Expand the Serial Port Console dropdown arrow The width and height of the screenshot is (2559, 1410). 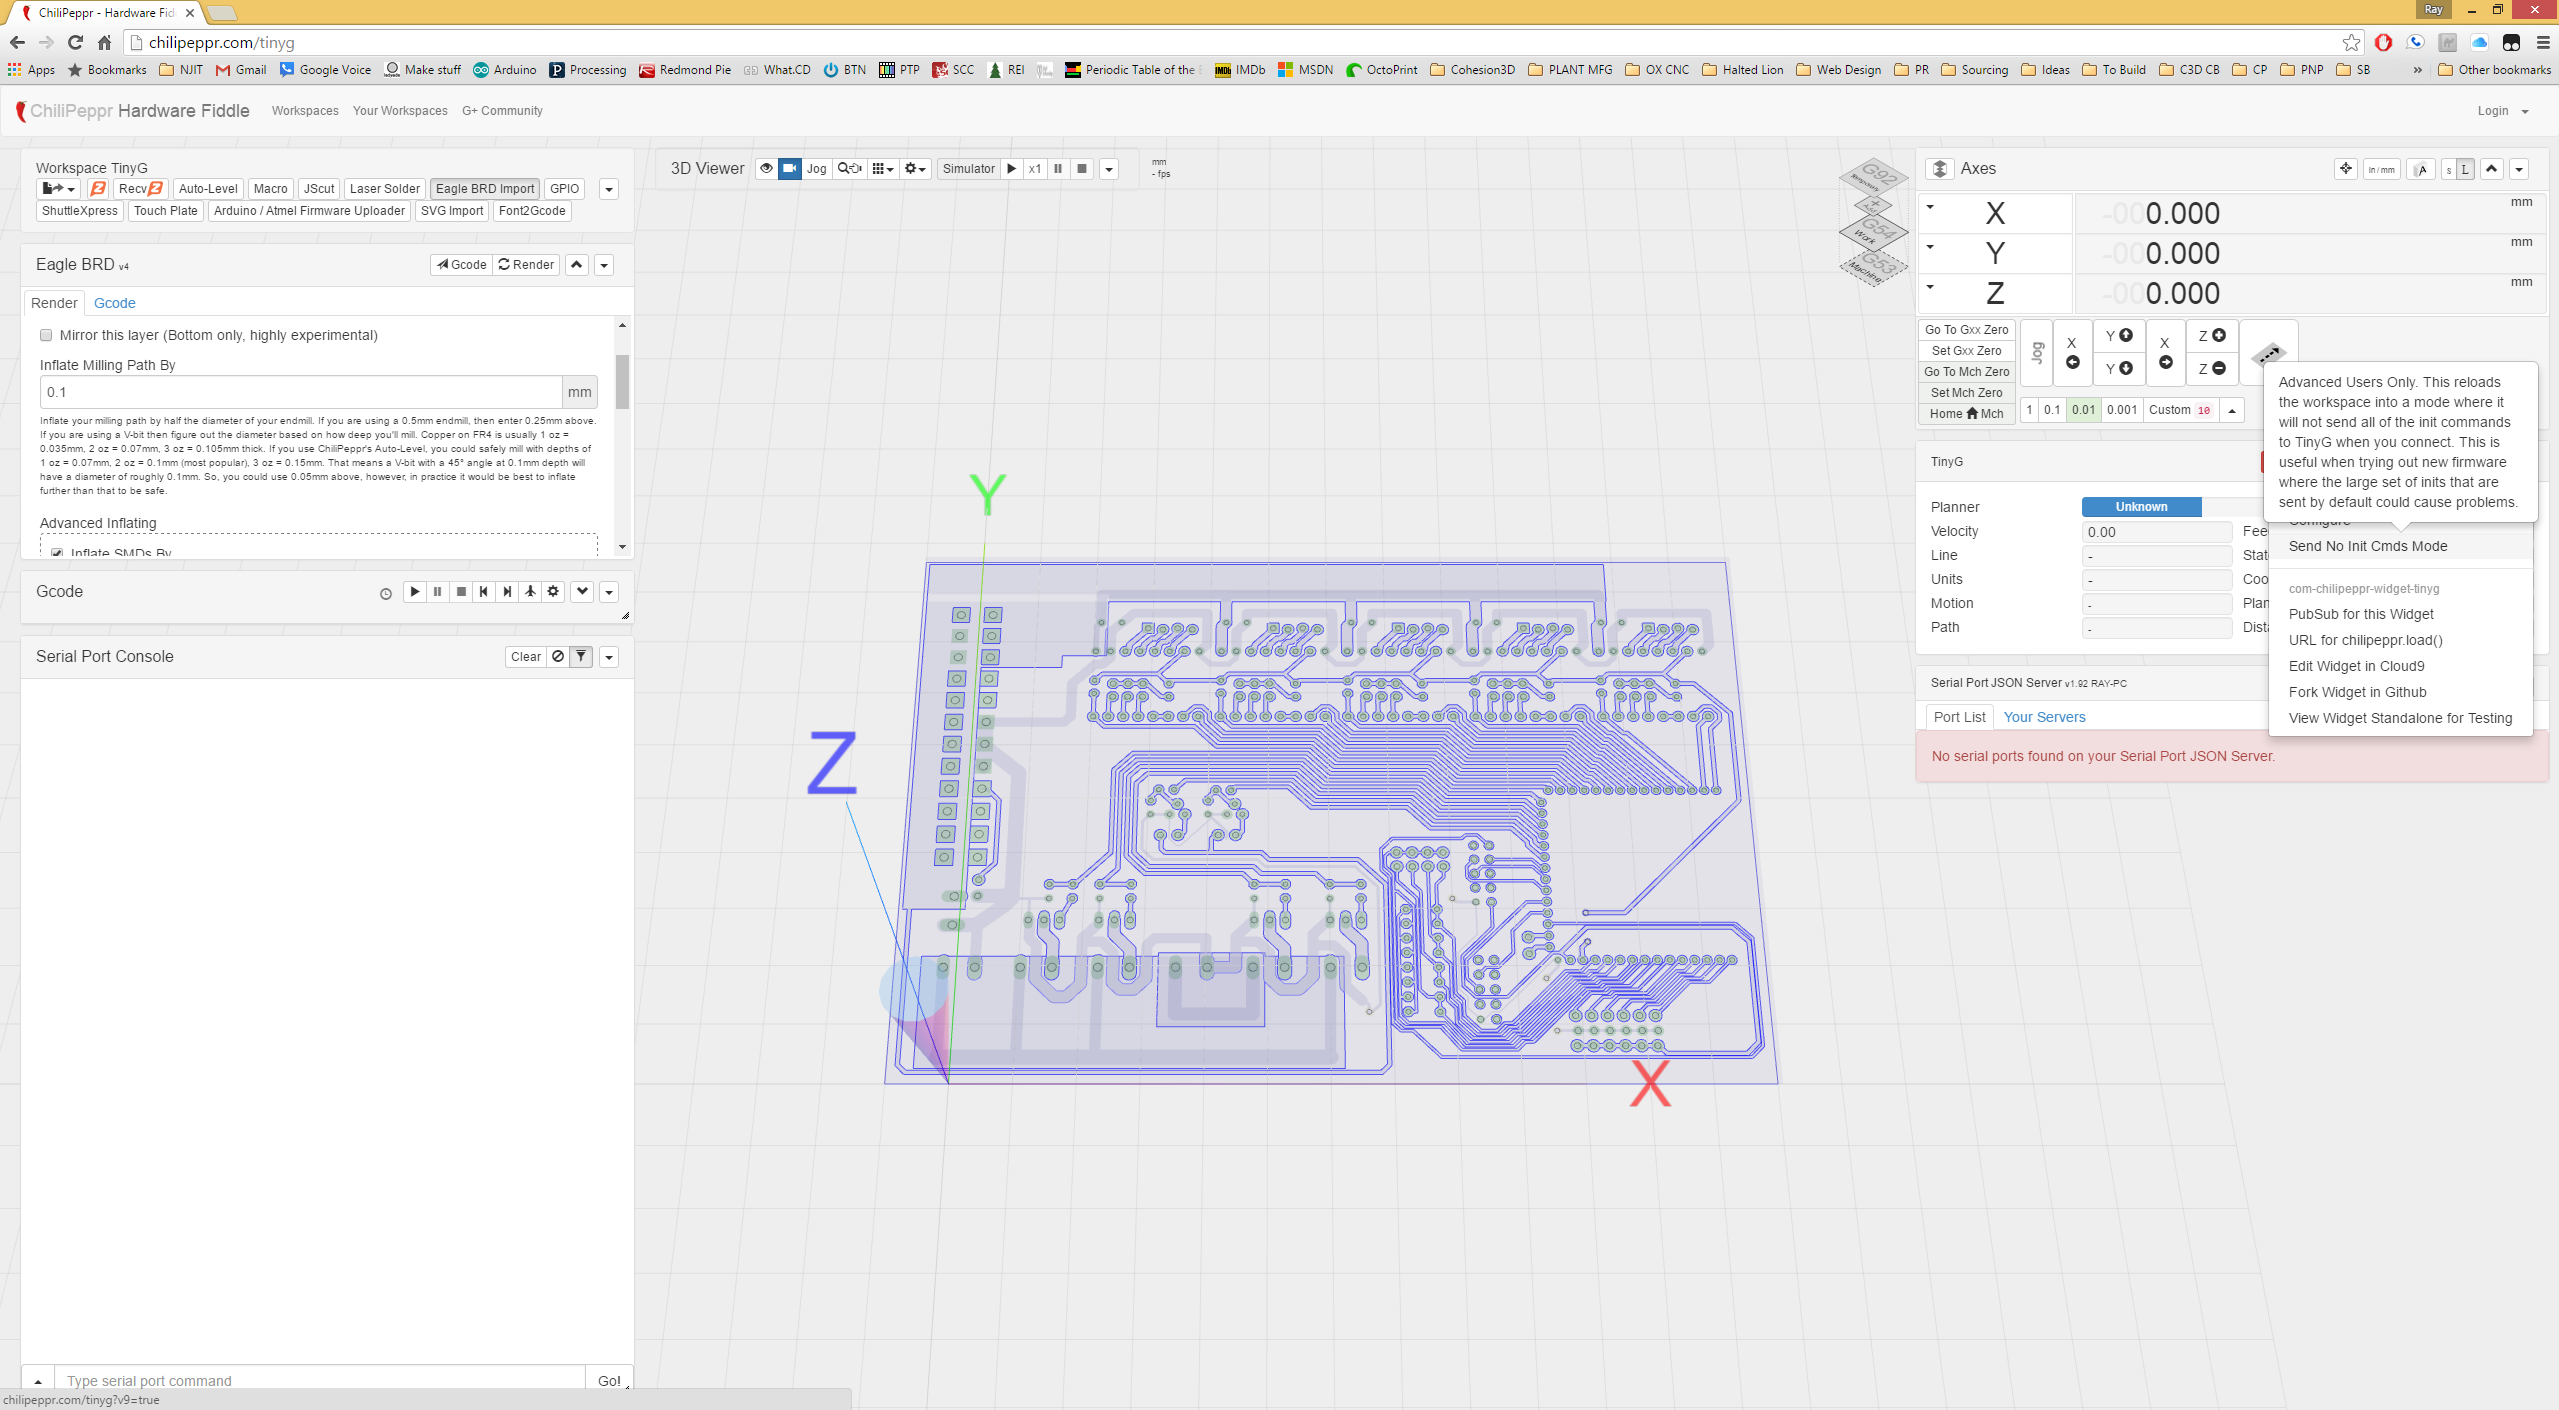pyautogui.click(x=609, y=657)
